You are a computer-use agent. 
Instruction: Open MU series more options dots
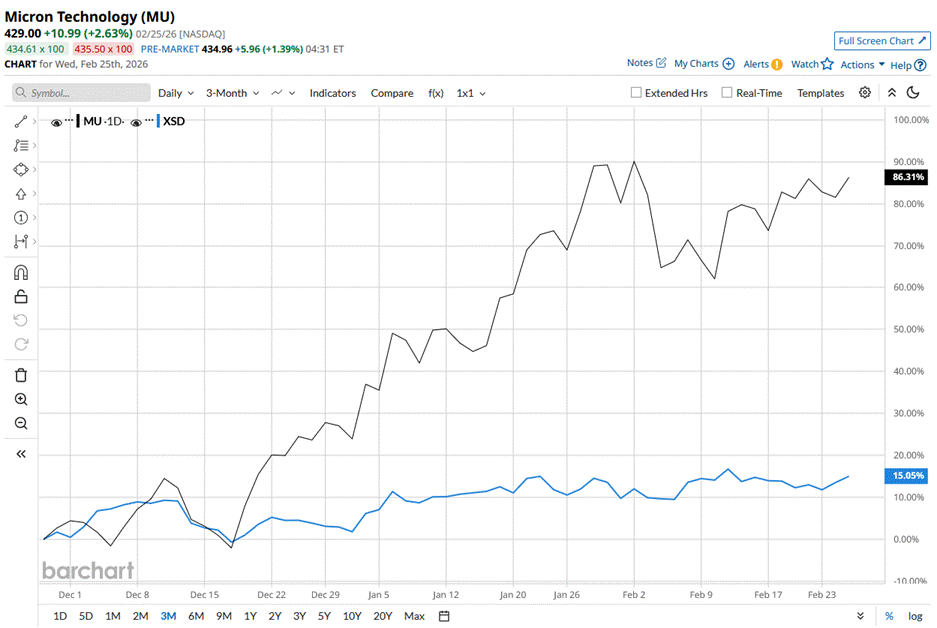[69, 120]
